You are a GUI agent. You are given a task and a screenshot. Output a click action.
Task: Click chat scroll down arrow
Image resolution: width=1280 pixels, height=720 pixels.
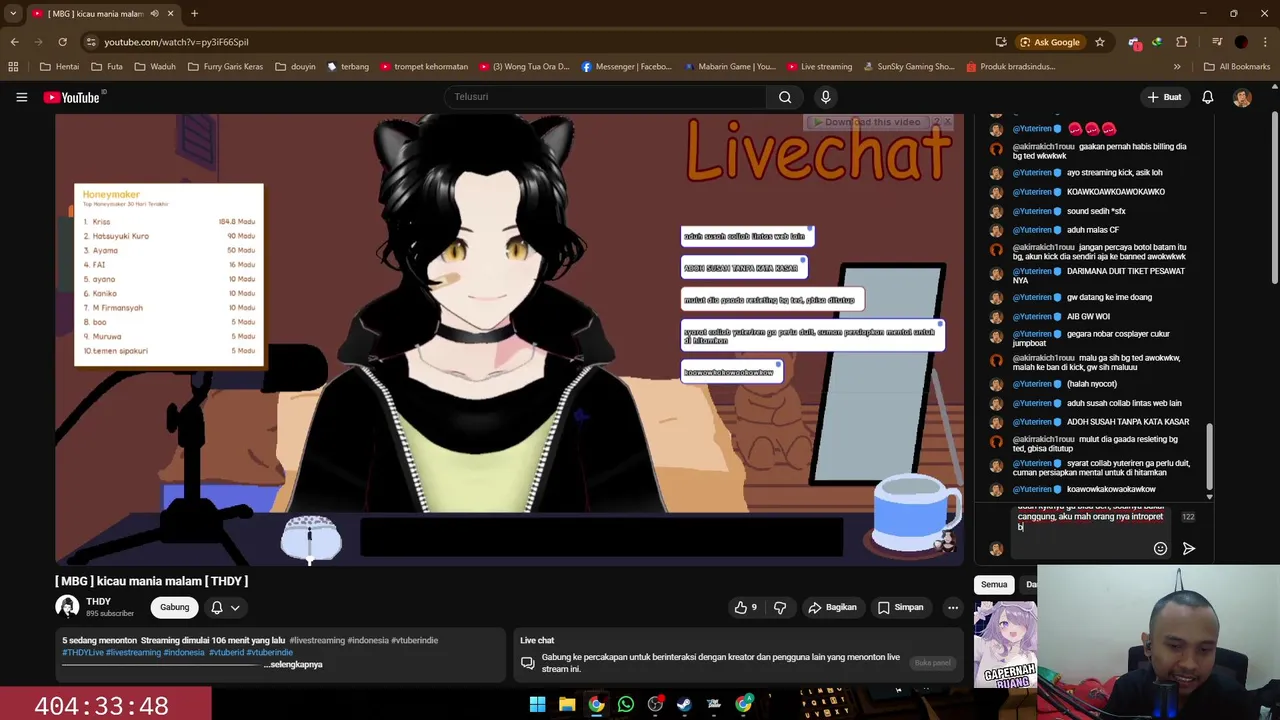[x=1209, y=496]
